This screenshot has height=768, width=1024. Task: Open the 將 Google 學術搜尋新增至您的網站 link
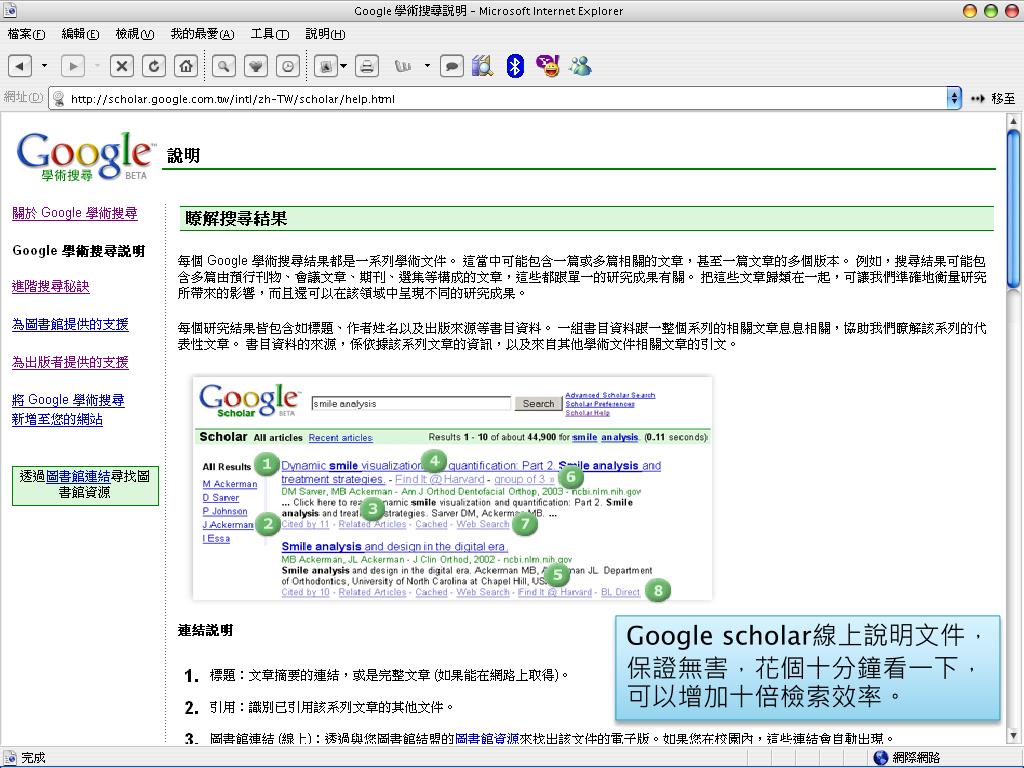pos(68,409)
